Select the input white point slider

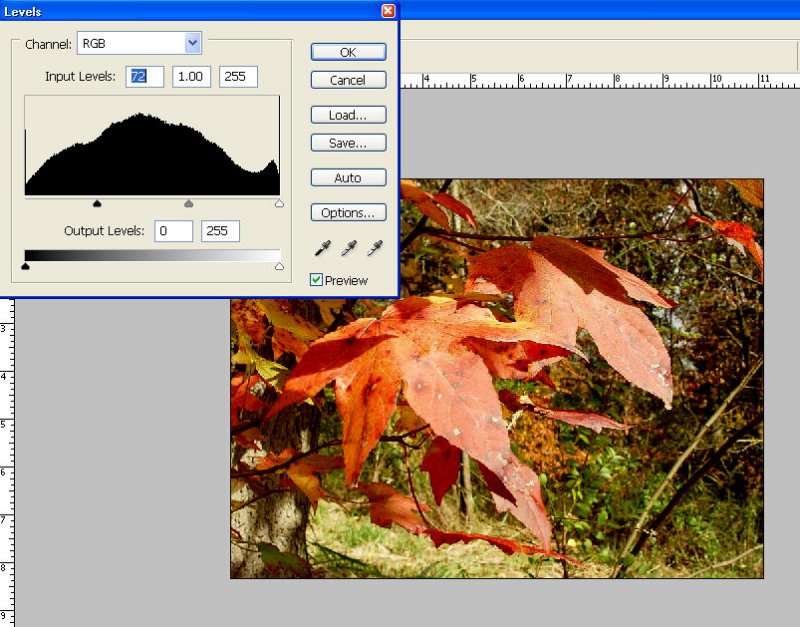tap(279, 204)
